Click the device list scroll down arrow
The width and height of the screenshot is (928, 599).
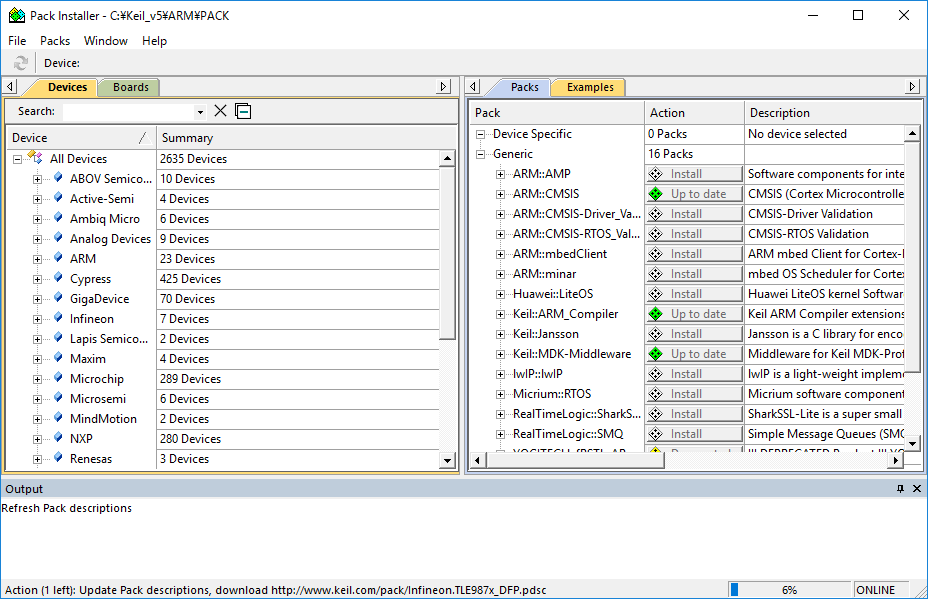[x=447, y=460]
